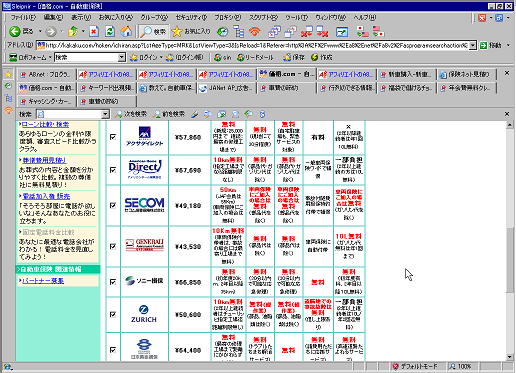Click the green Back arrow icon
This screenshot has height=373, width=516.
pyautogui.click(x=14, y=32)
